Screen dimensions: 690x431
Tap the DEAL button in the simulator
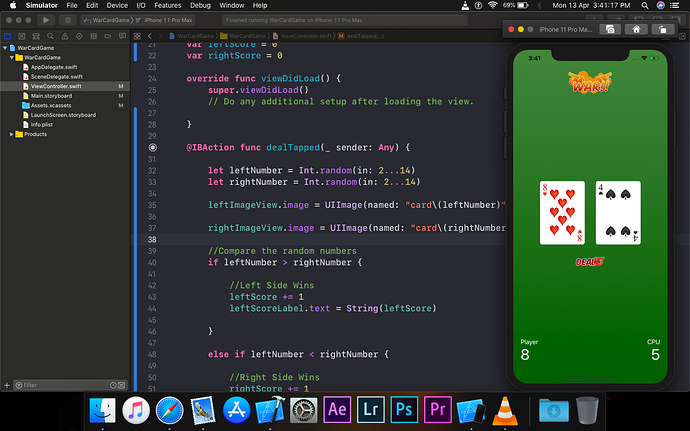(588, 262)
